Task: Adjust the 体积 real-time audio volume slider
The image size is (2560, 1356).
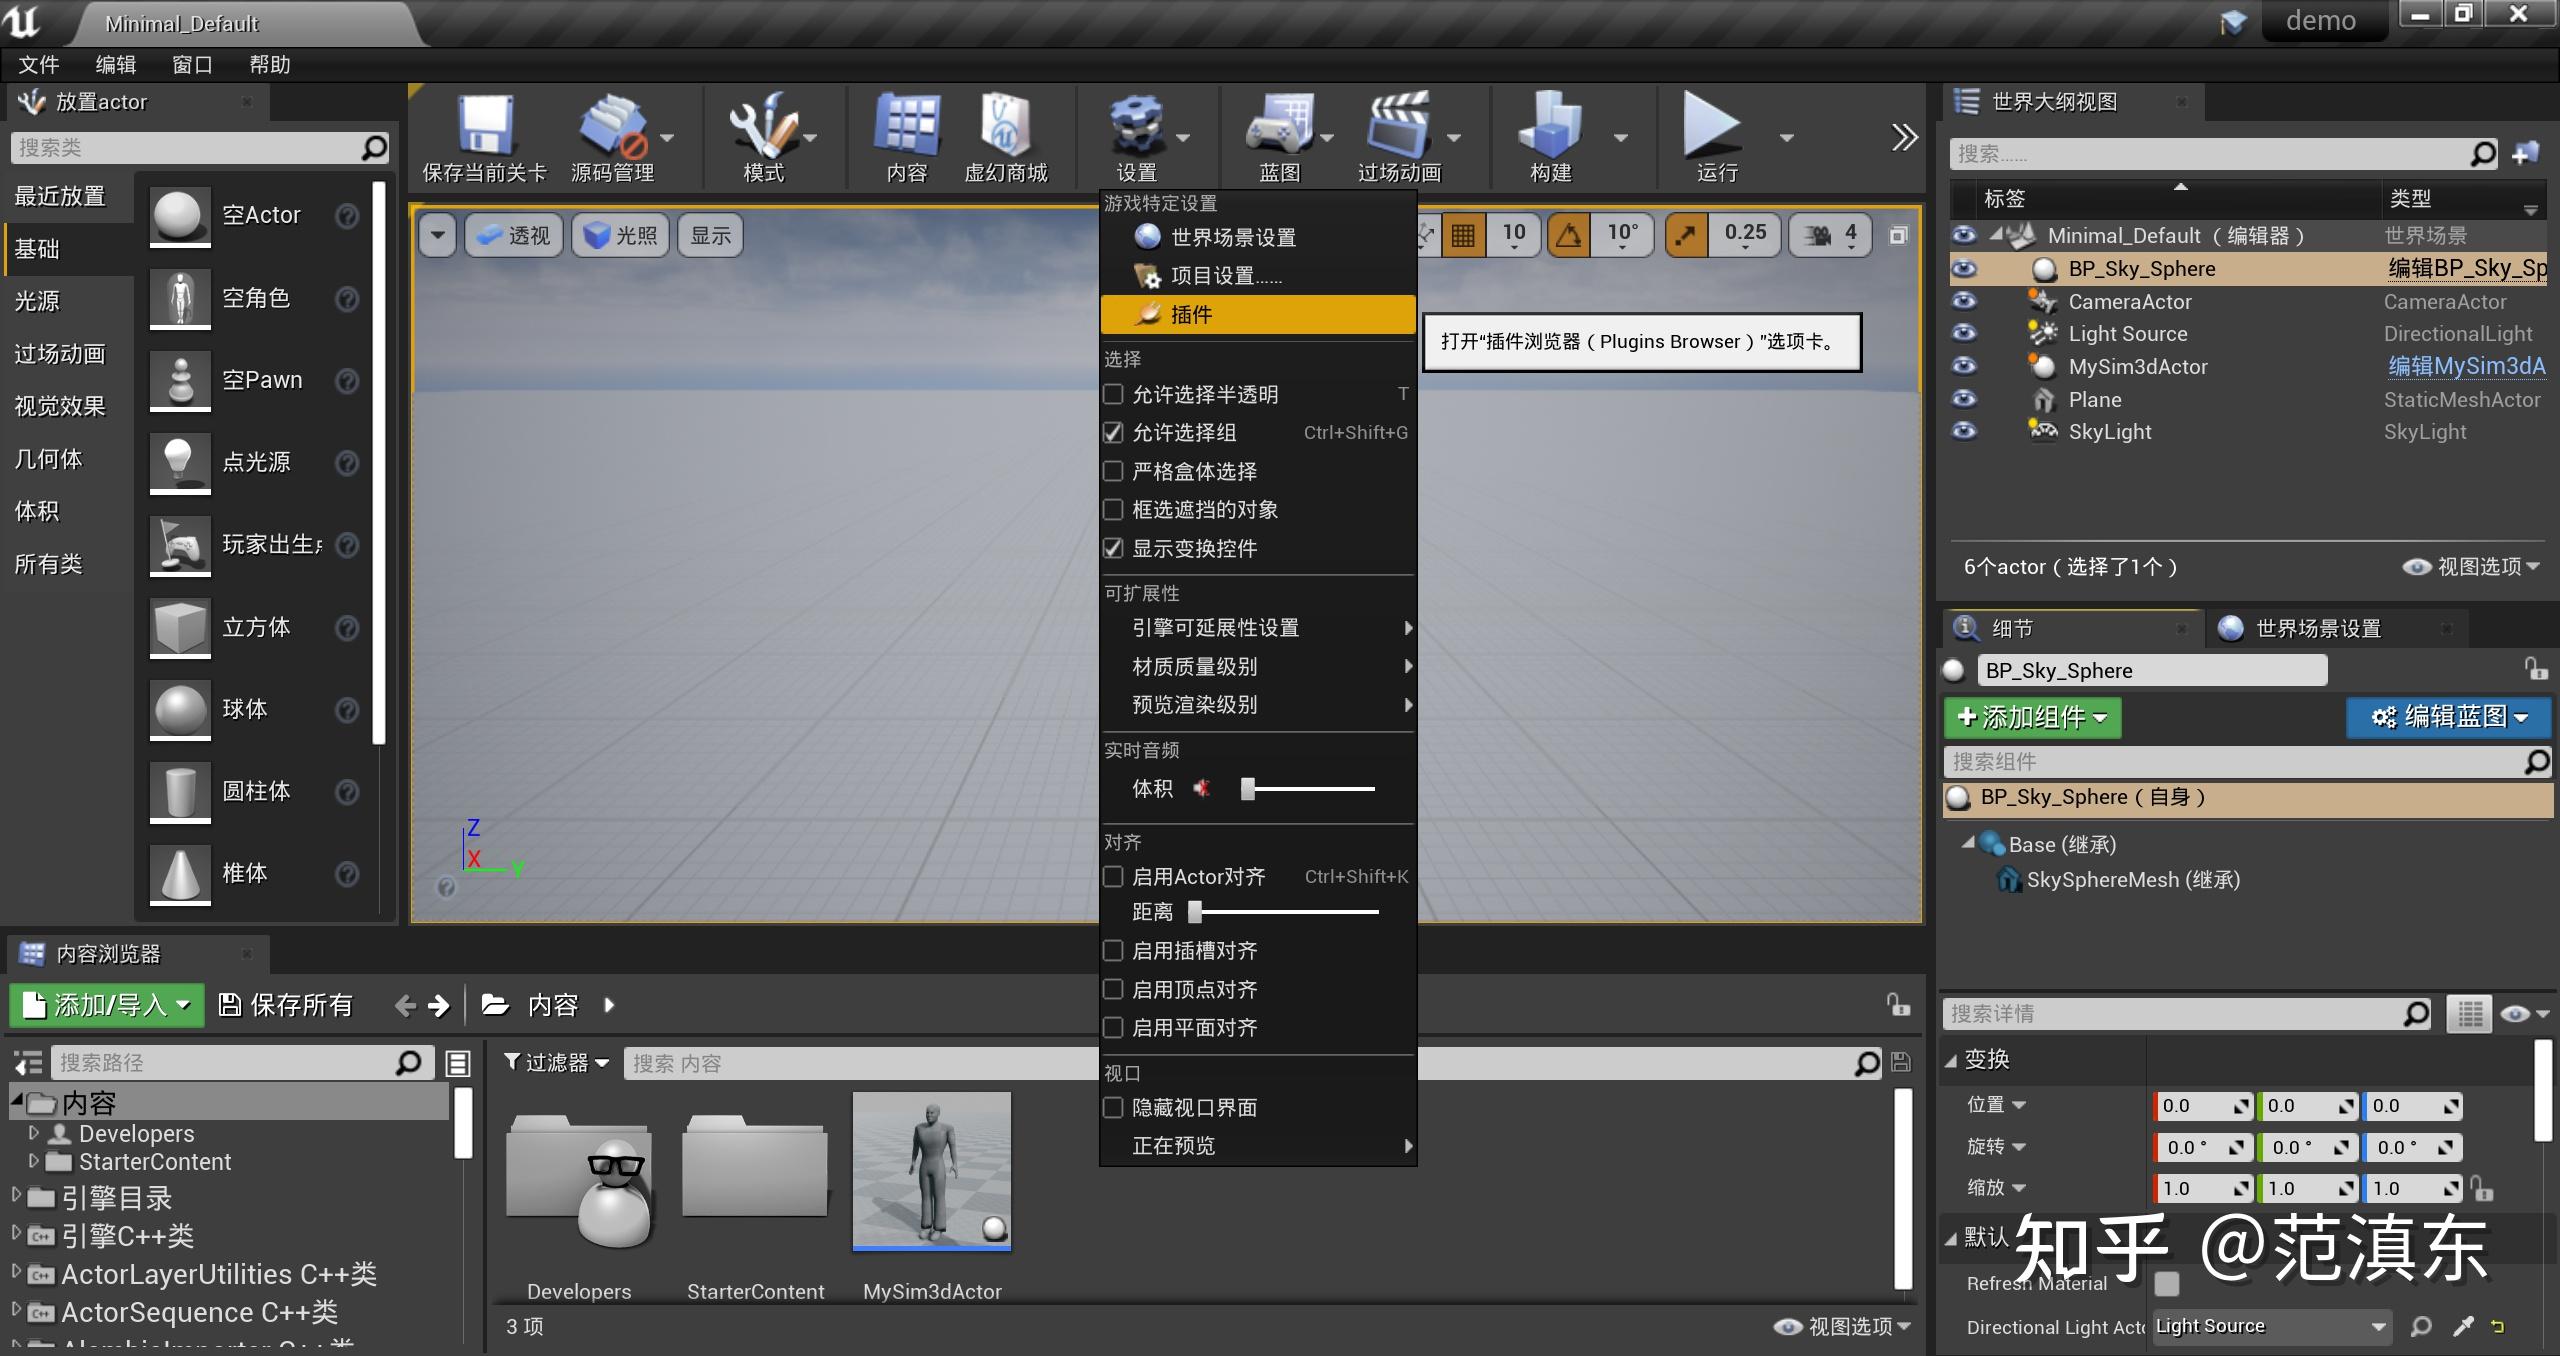Action: 1246,789
